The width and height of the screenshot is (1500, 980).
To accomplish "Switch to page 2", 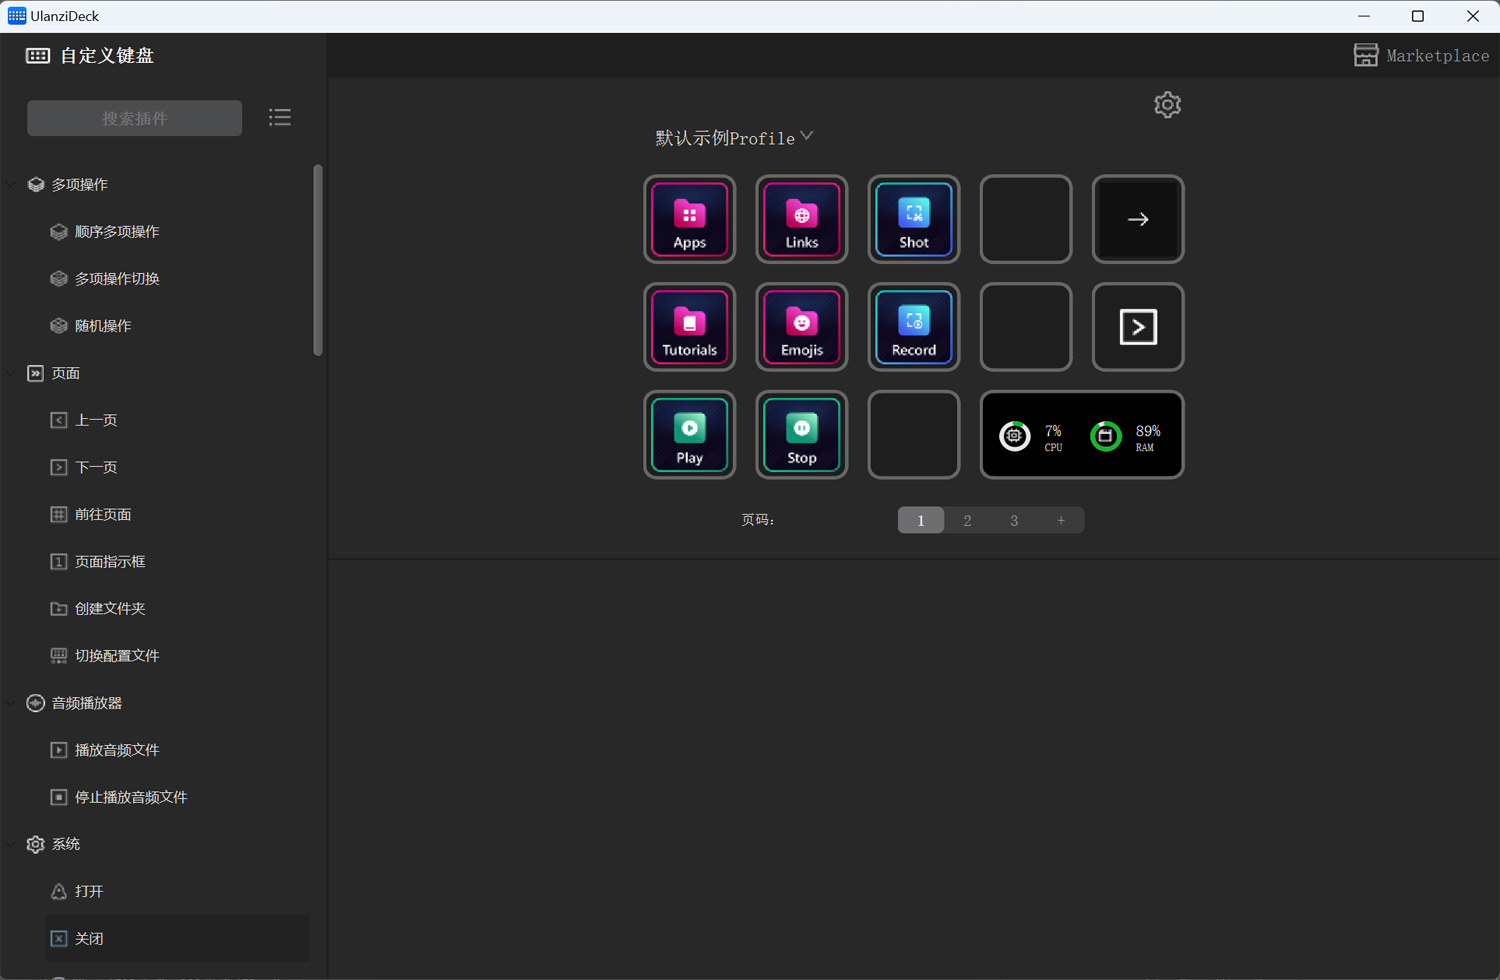I will 967,521.
